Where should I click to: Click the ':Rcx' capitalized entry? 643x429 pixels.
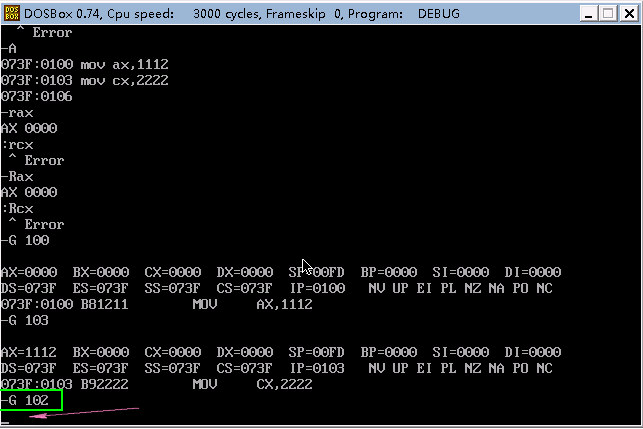(x=17, y=209)
